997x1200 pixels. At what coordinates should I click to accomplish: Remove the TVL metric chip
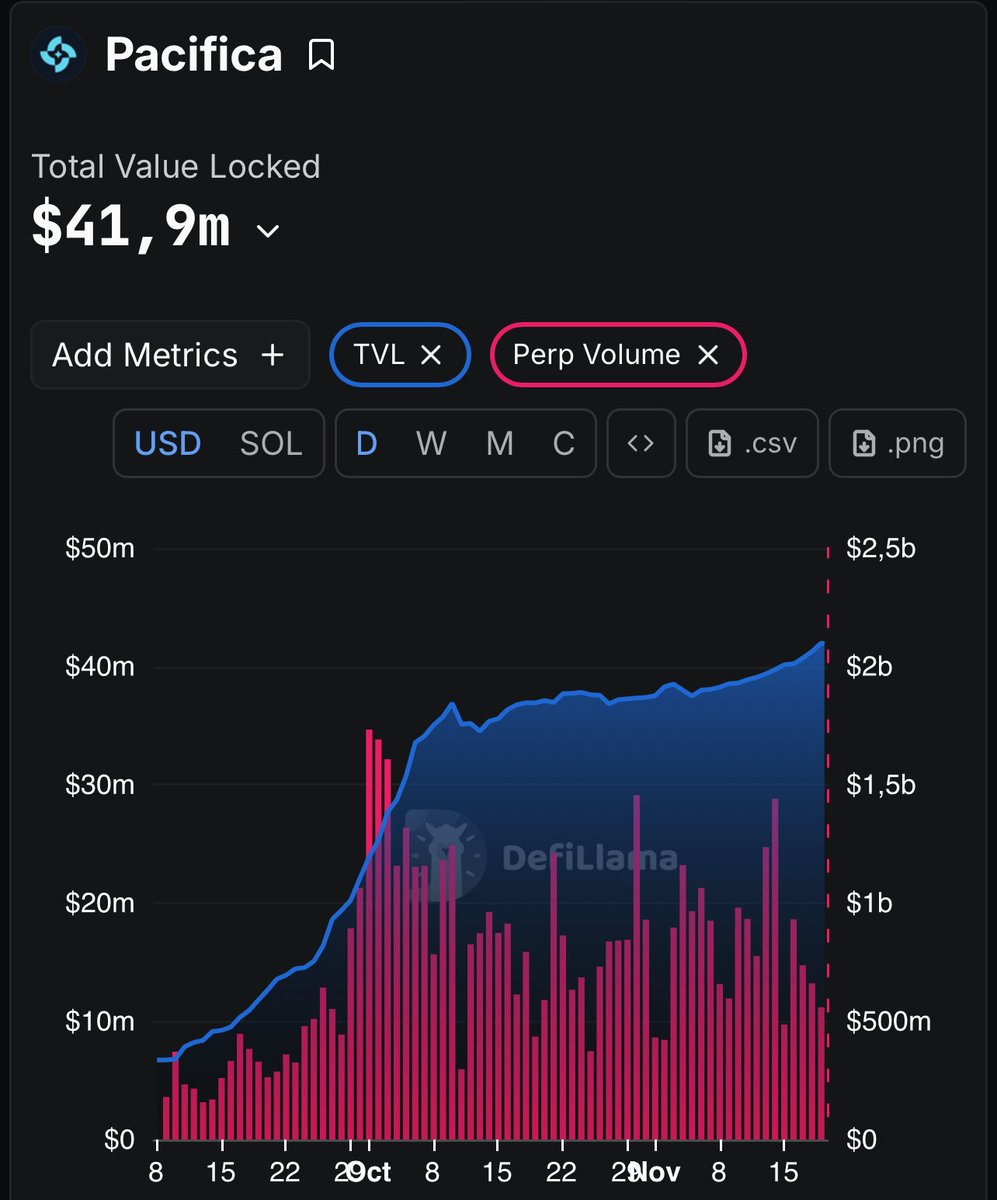click(431, 354)
